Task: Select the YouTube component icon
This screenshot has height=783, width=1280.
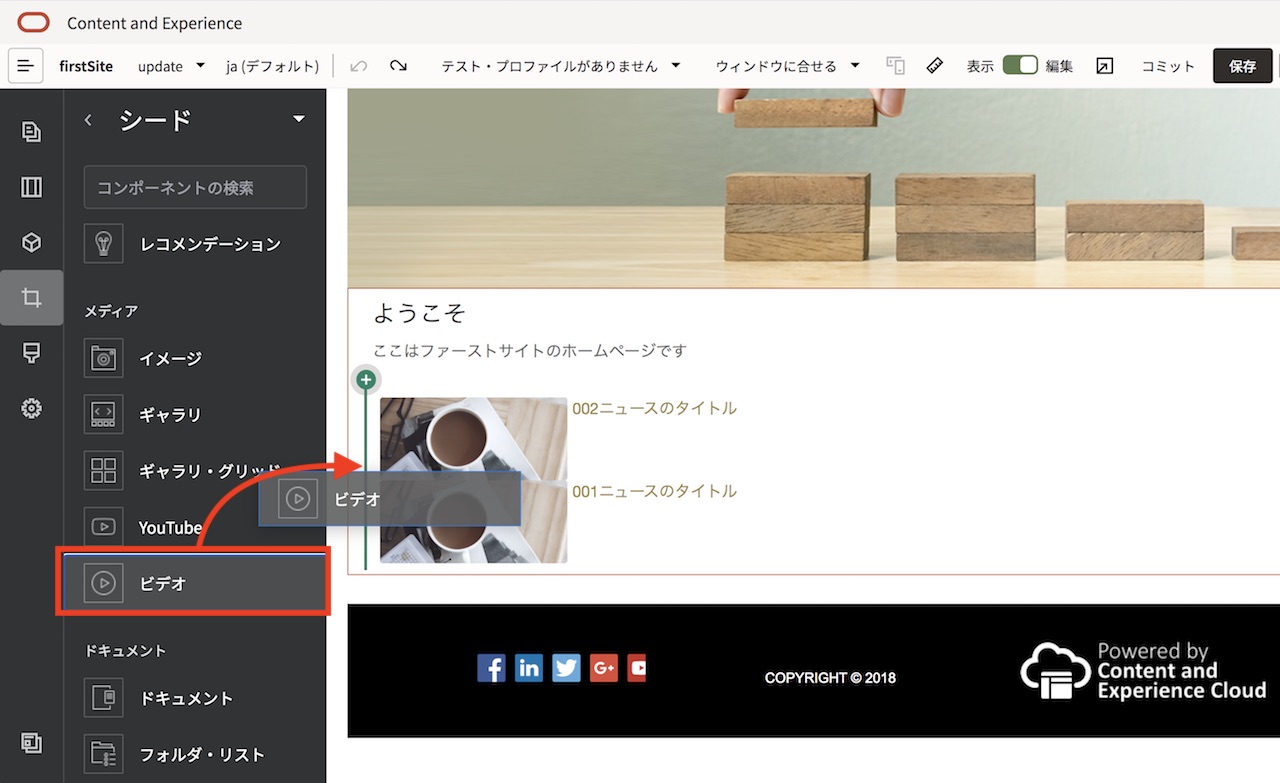Action: coord(103,527)
